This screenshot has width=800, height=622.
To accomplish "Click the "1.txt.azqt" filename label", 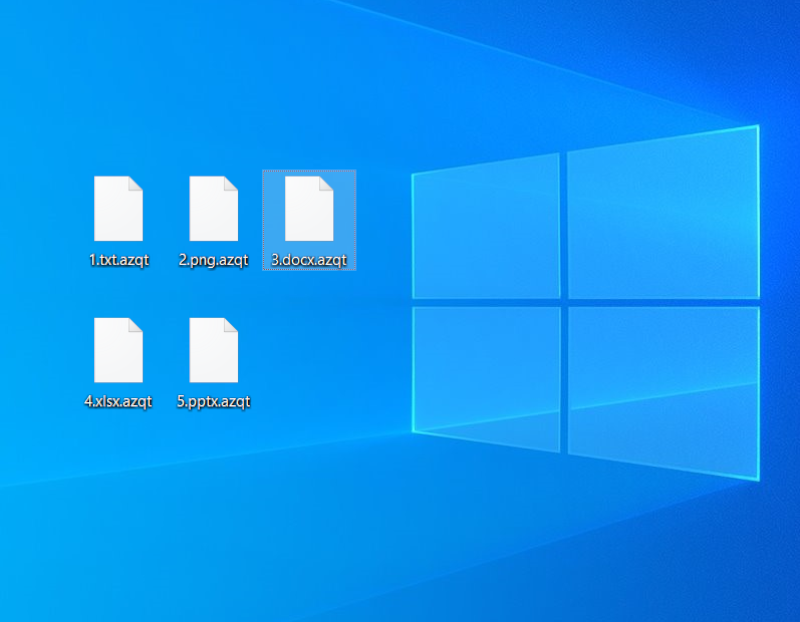I will [118, 261].
